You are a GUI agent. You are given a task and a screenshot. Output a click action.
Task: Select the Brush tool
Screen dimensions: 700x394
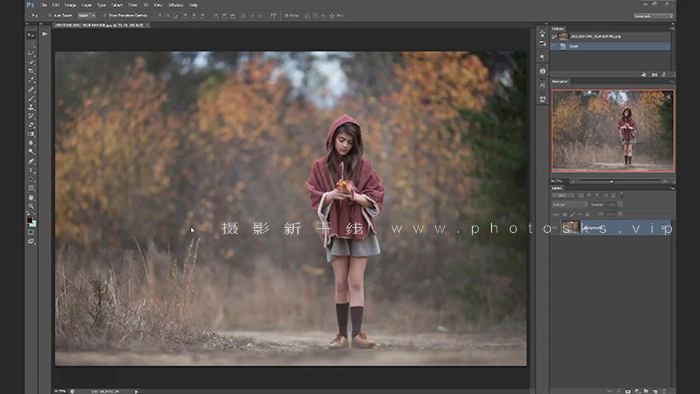tap(31, 98)
